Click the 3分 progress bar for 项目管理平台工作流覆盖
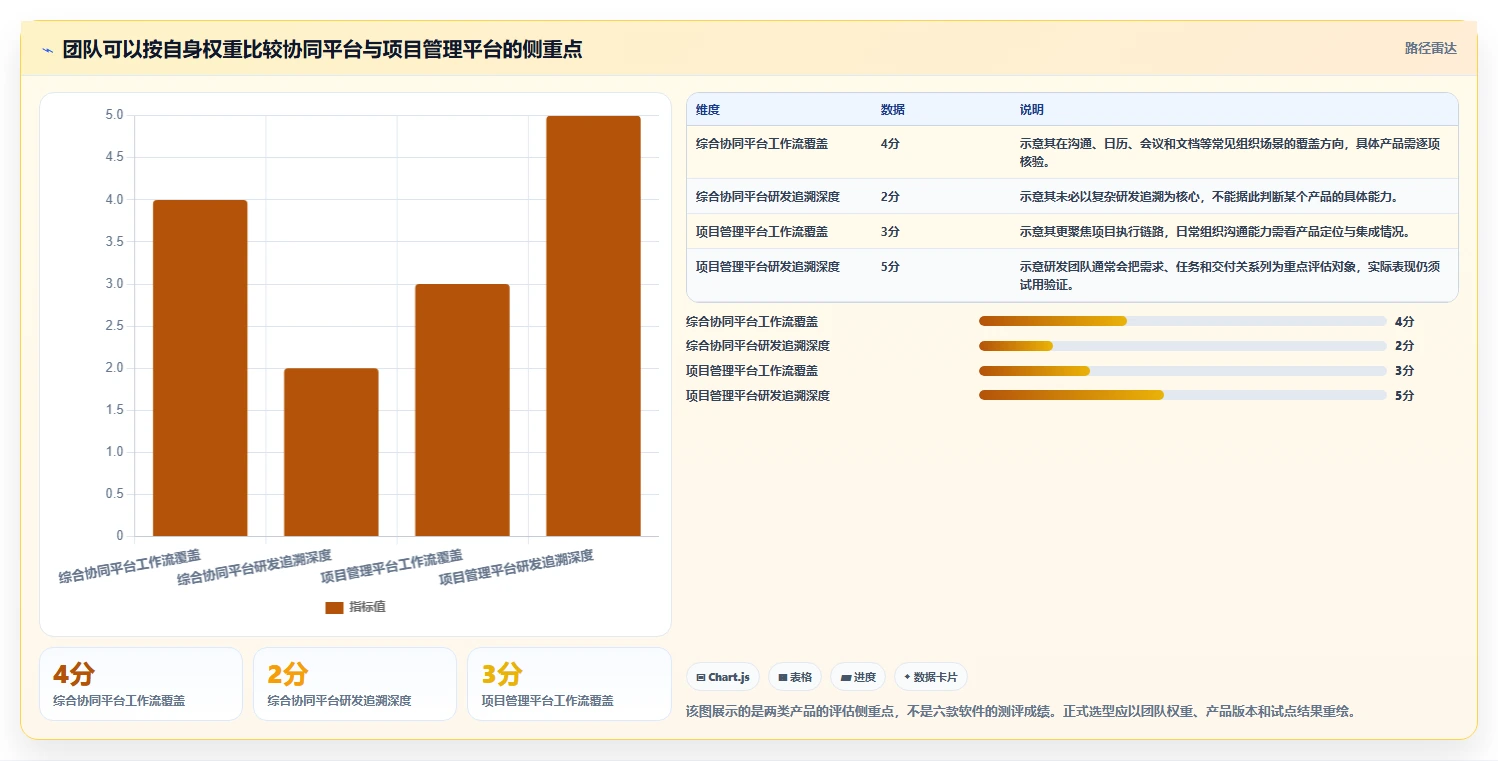This screenshot has width=1498, height=761. pyautogui.click(x=1183, y=371)
